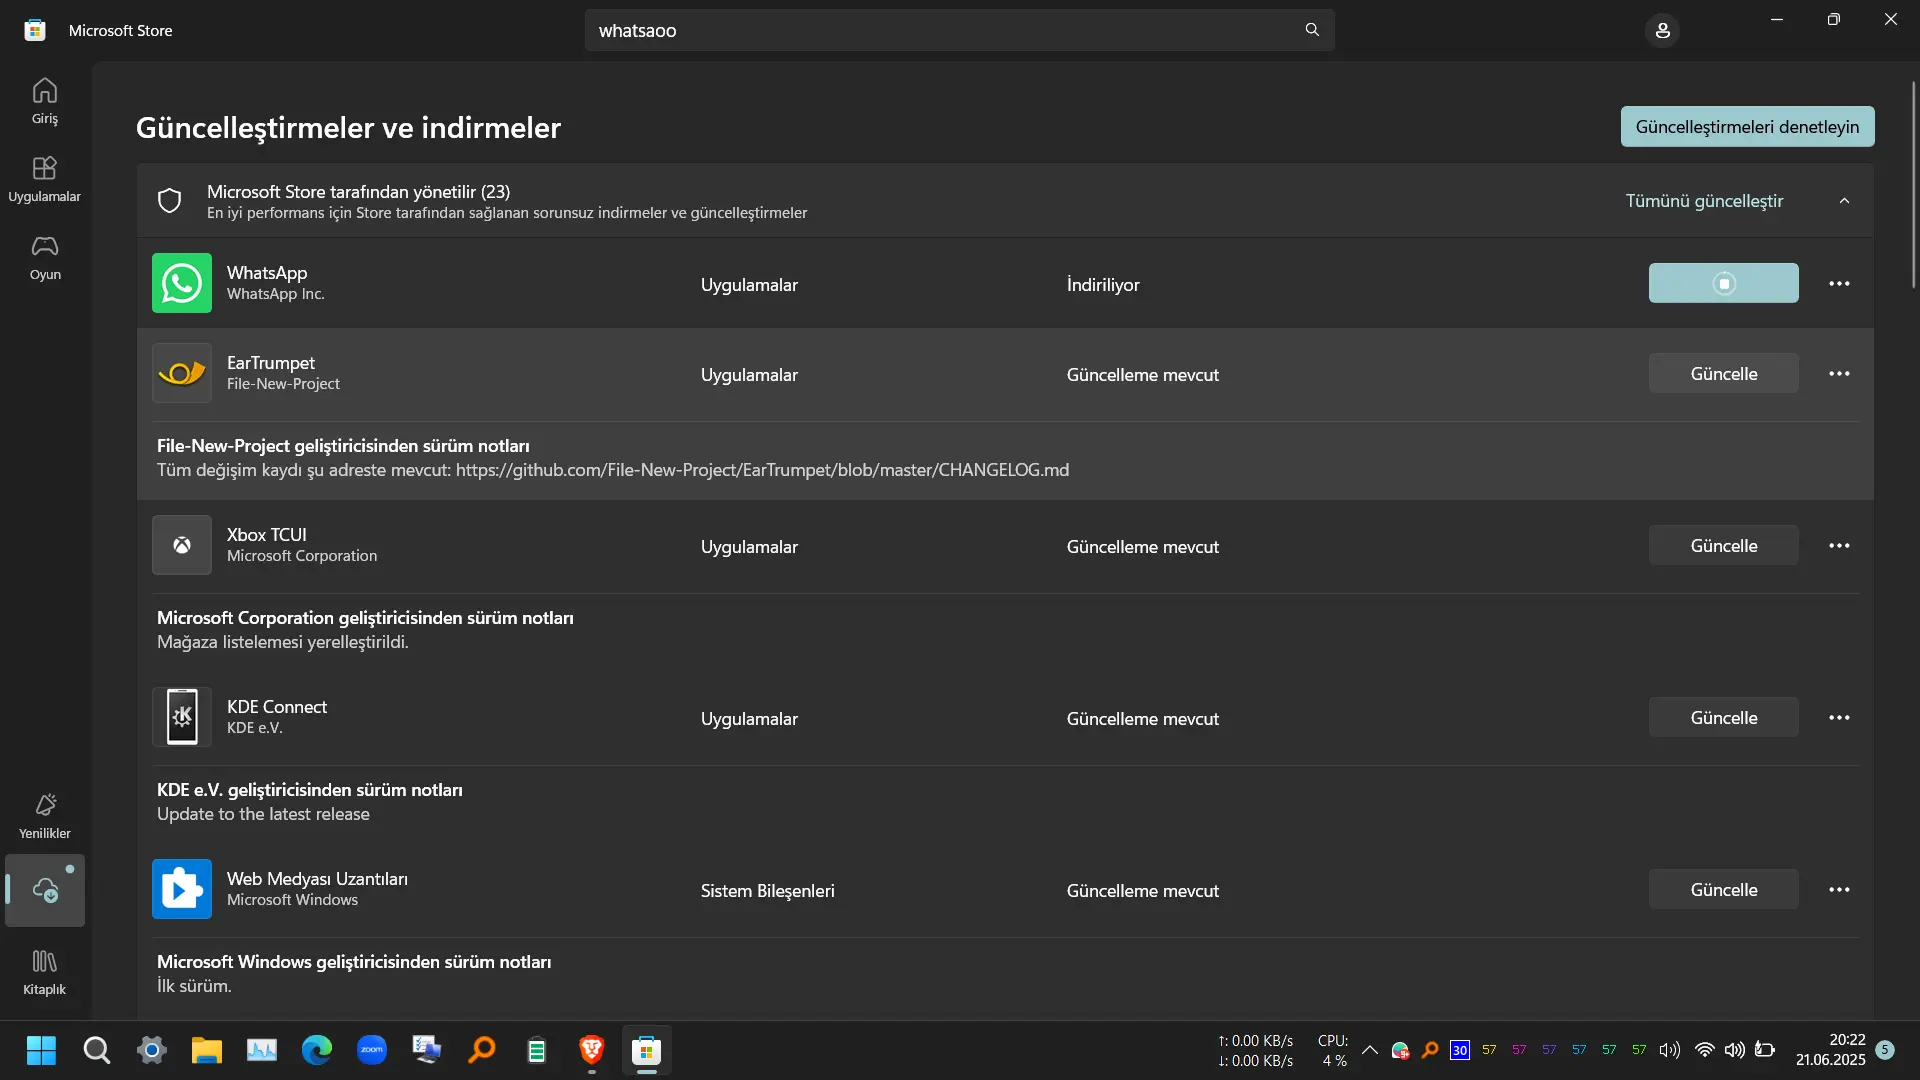The height and width of the screenshot is (1080, 1920).
Task: Open the Uygulamalar section in the sidebar
Action: (45, 179)
